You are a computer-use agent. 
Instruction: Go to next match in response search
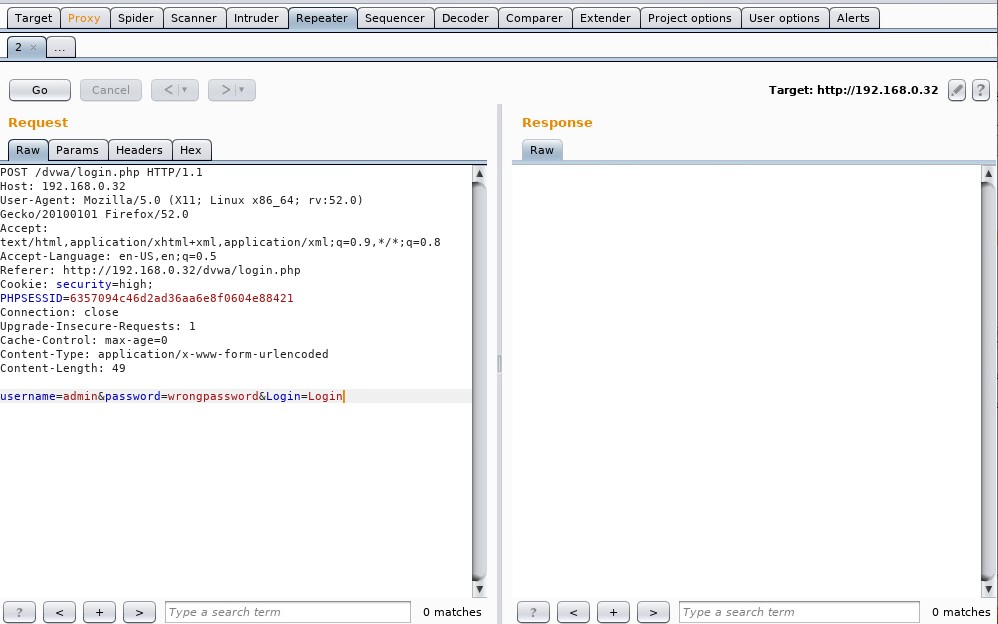click(x=653, y=612)
